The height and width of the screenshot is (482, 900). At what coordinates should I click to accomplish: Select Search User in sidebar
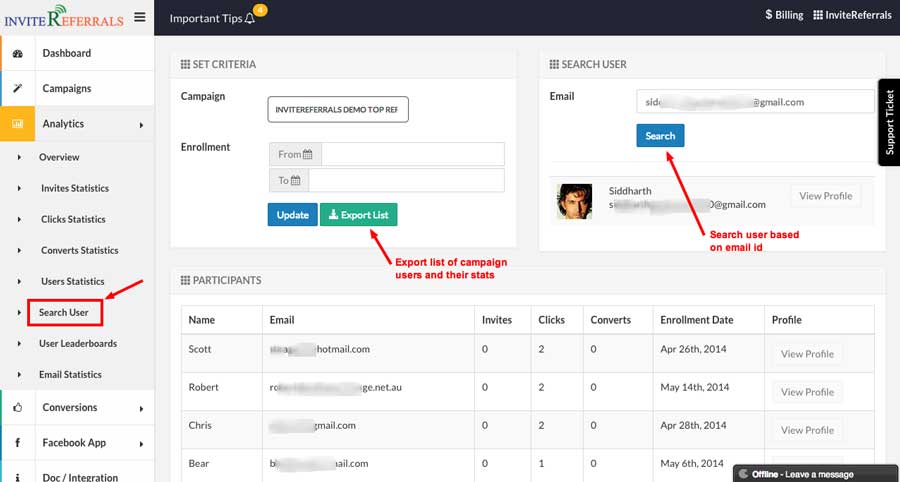[65, 313]
